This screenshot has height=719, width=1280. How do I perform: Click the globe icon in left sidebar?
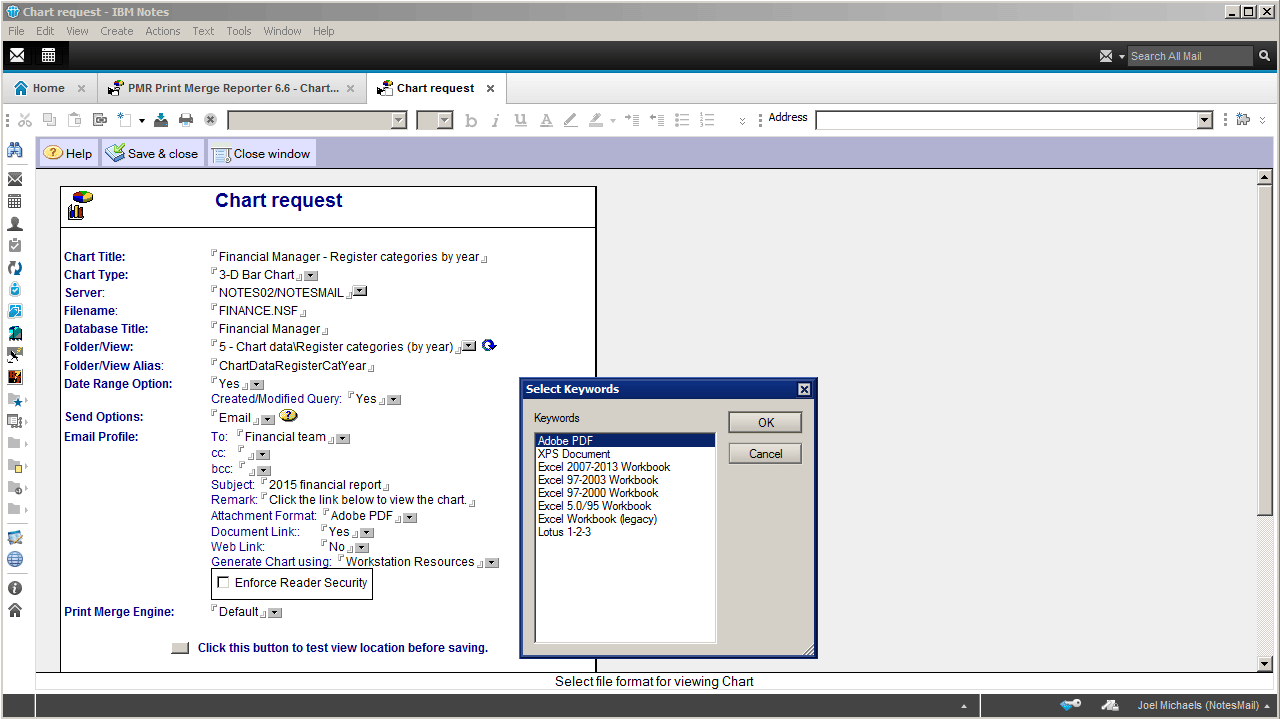pyautogui.click(x=15, y=559)
